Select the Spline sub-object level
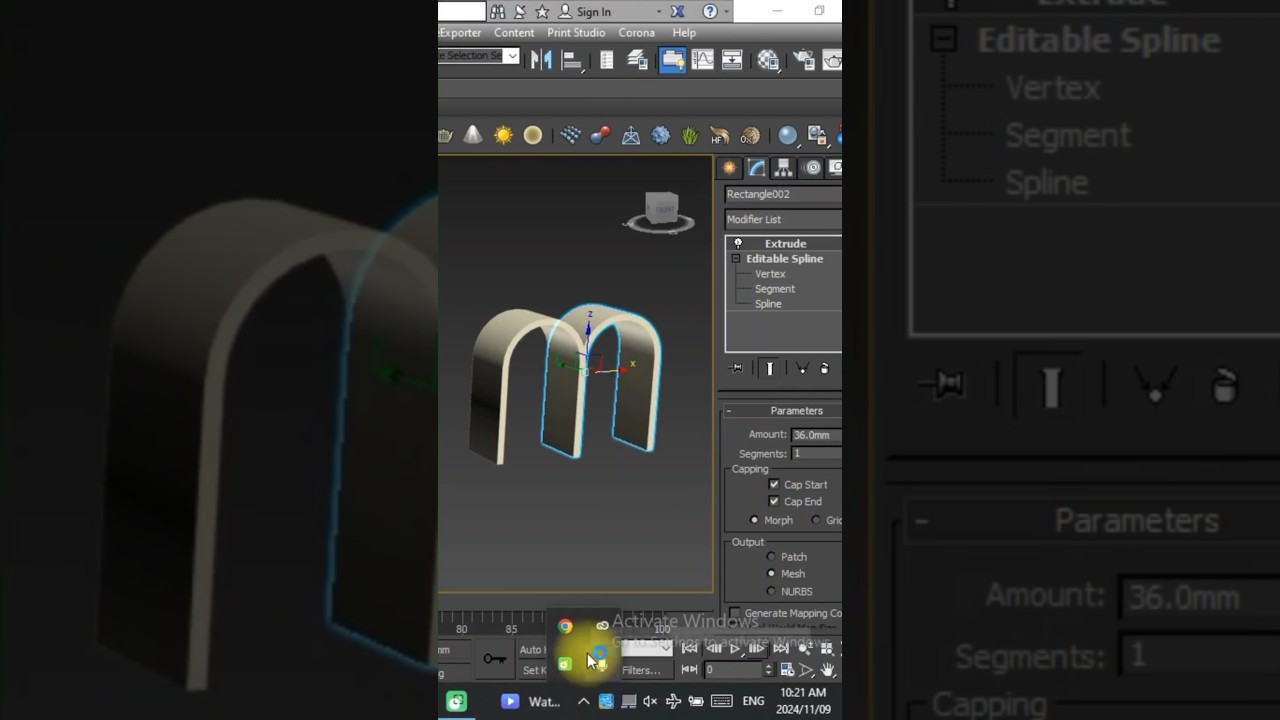This screenshot has width=1280, height=720. point(768,304)
